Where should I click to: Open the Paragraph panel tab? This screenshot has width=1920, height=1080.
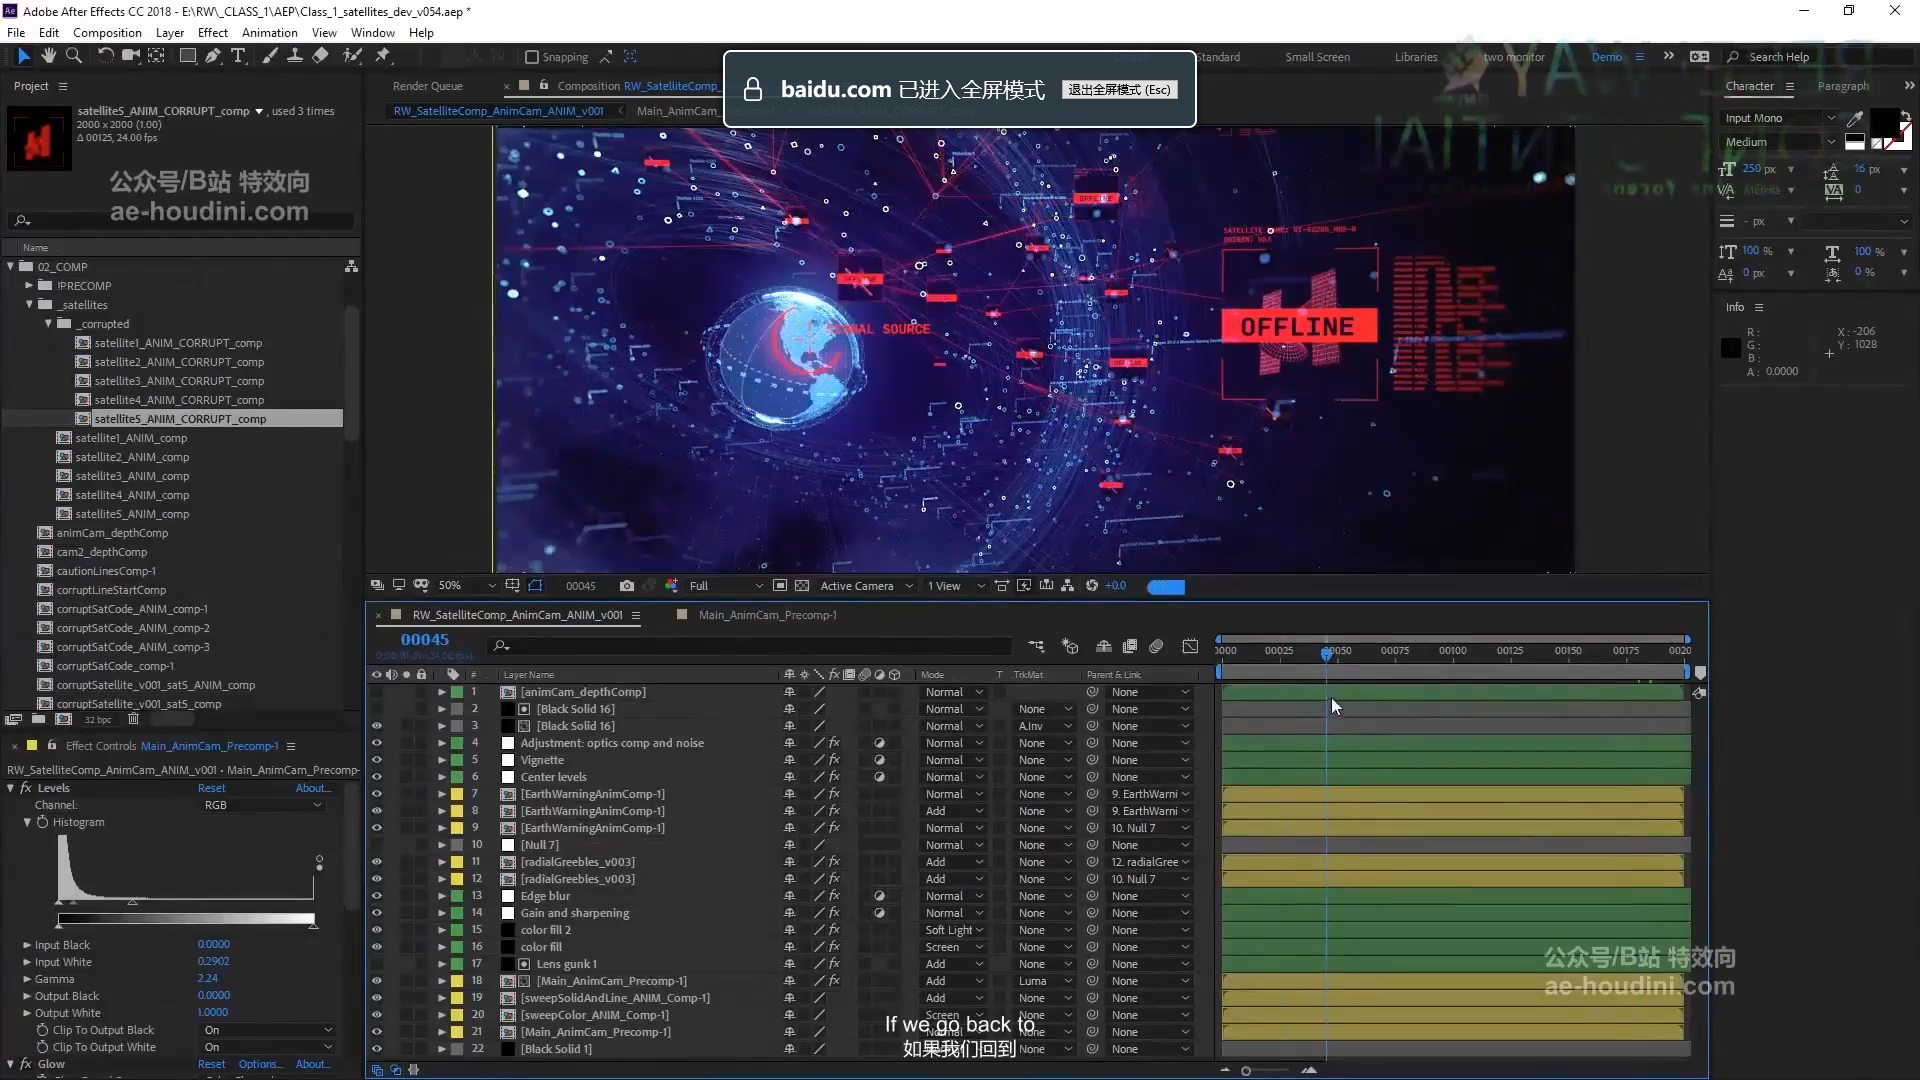pos(1843,86)
